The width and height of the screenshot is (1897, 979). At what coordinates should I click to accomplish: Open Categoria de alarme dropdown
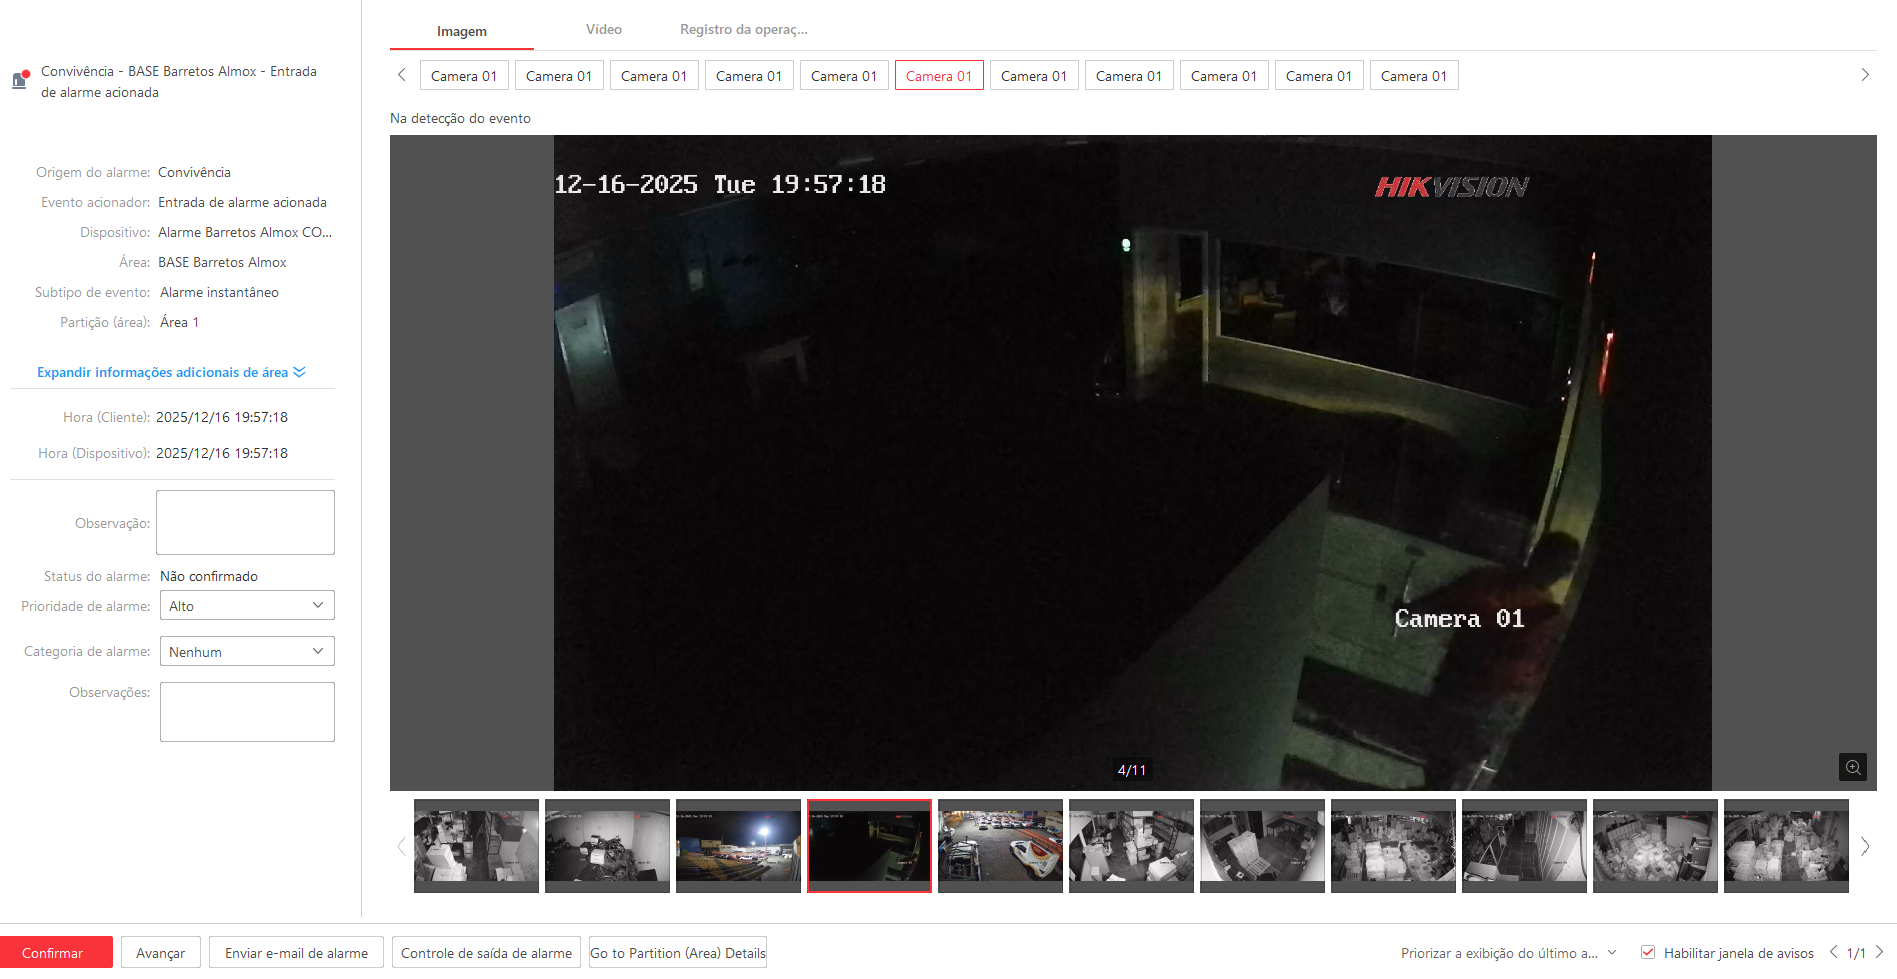point(247,652)
